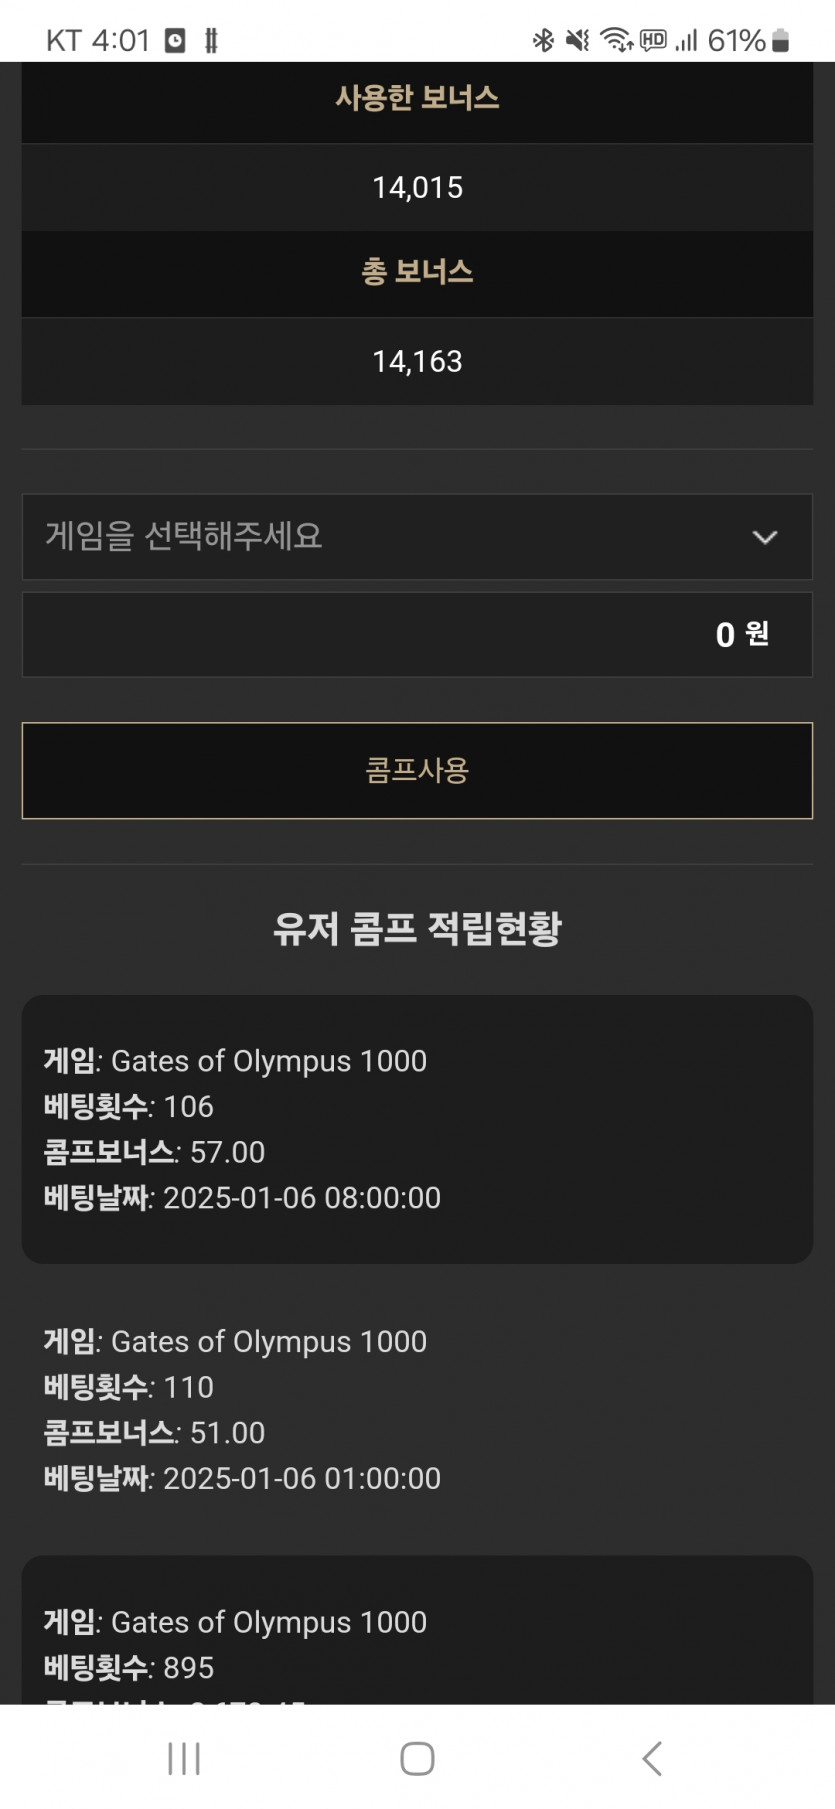Tap the 14,163 total bonus value
The image size is (835, 1809).
[417, 362]
